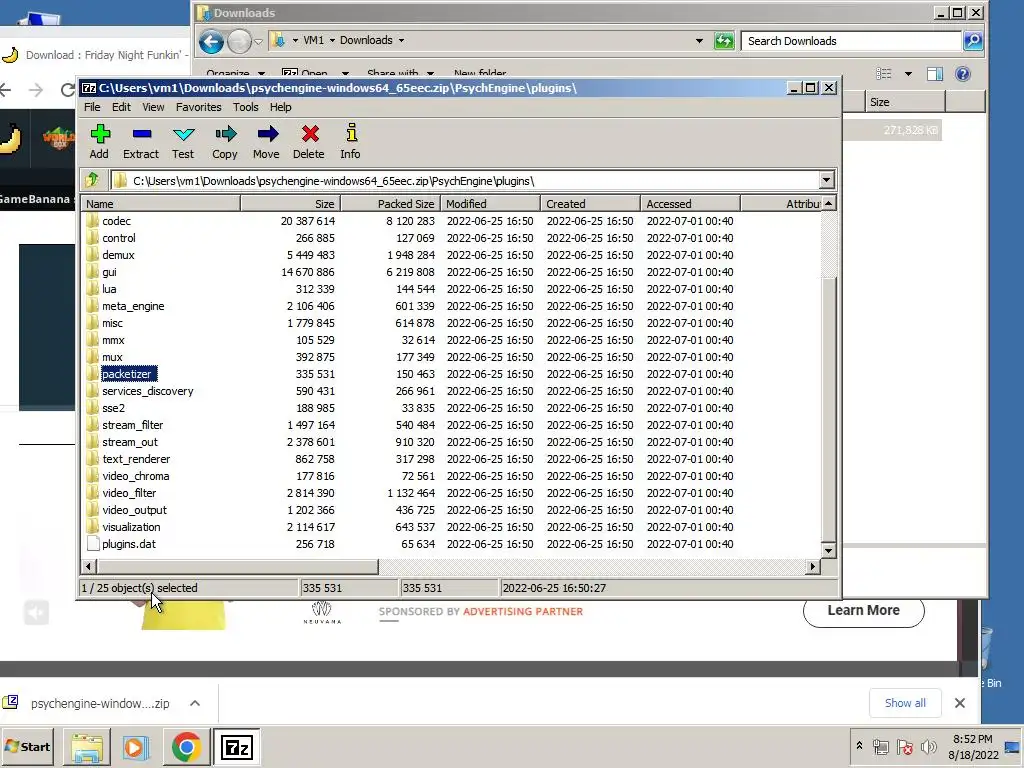Reload the Chrome page
Viewport: 1024px width, 768px height.
pyautogui.click(x=67, y=89)
